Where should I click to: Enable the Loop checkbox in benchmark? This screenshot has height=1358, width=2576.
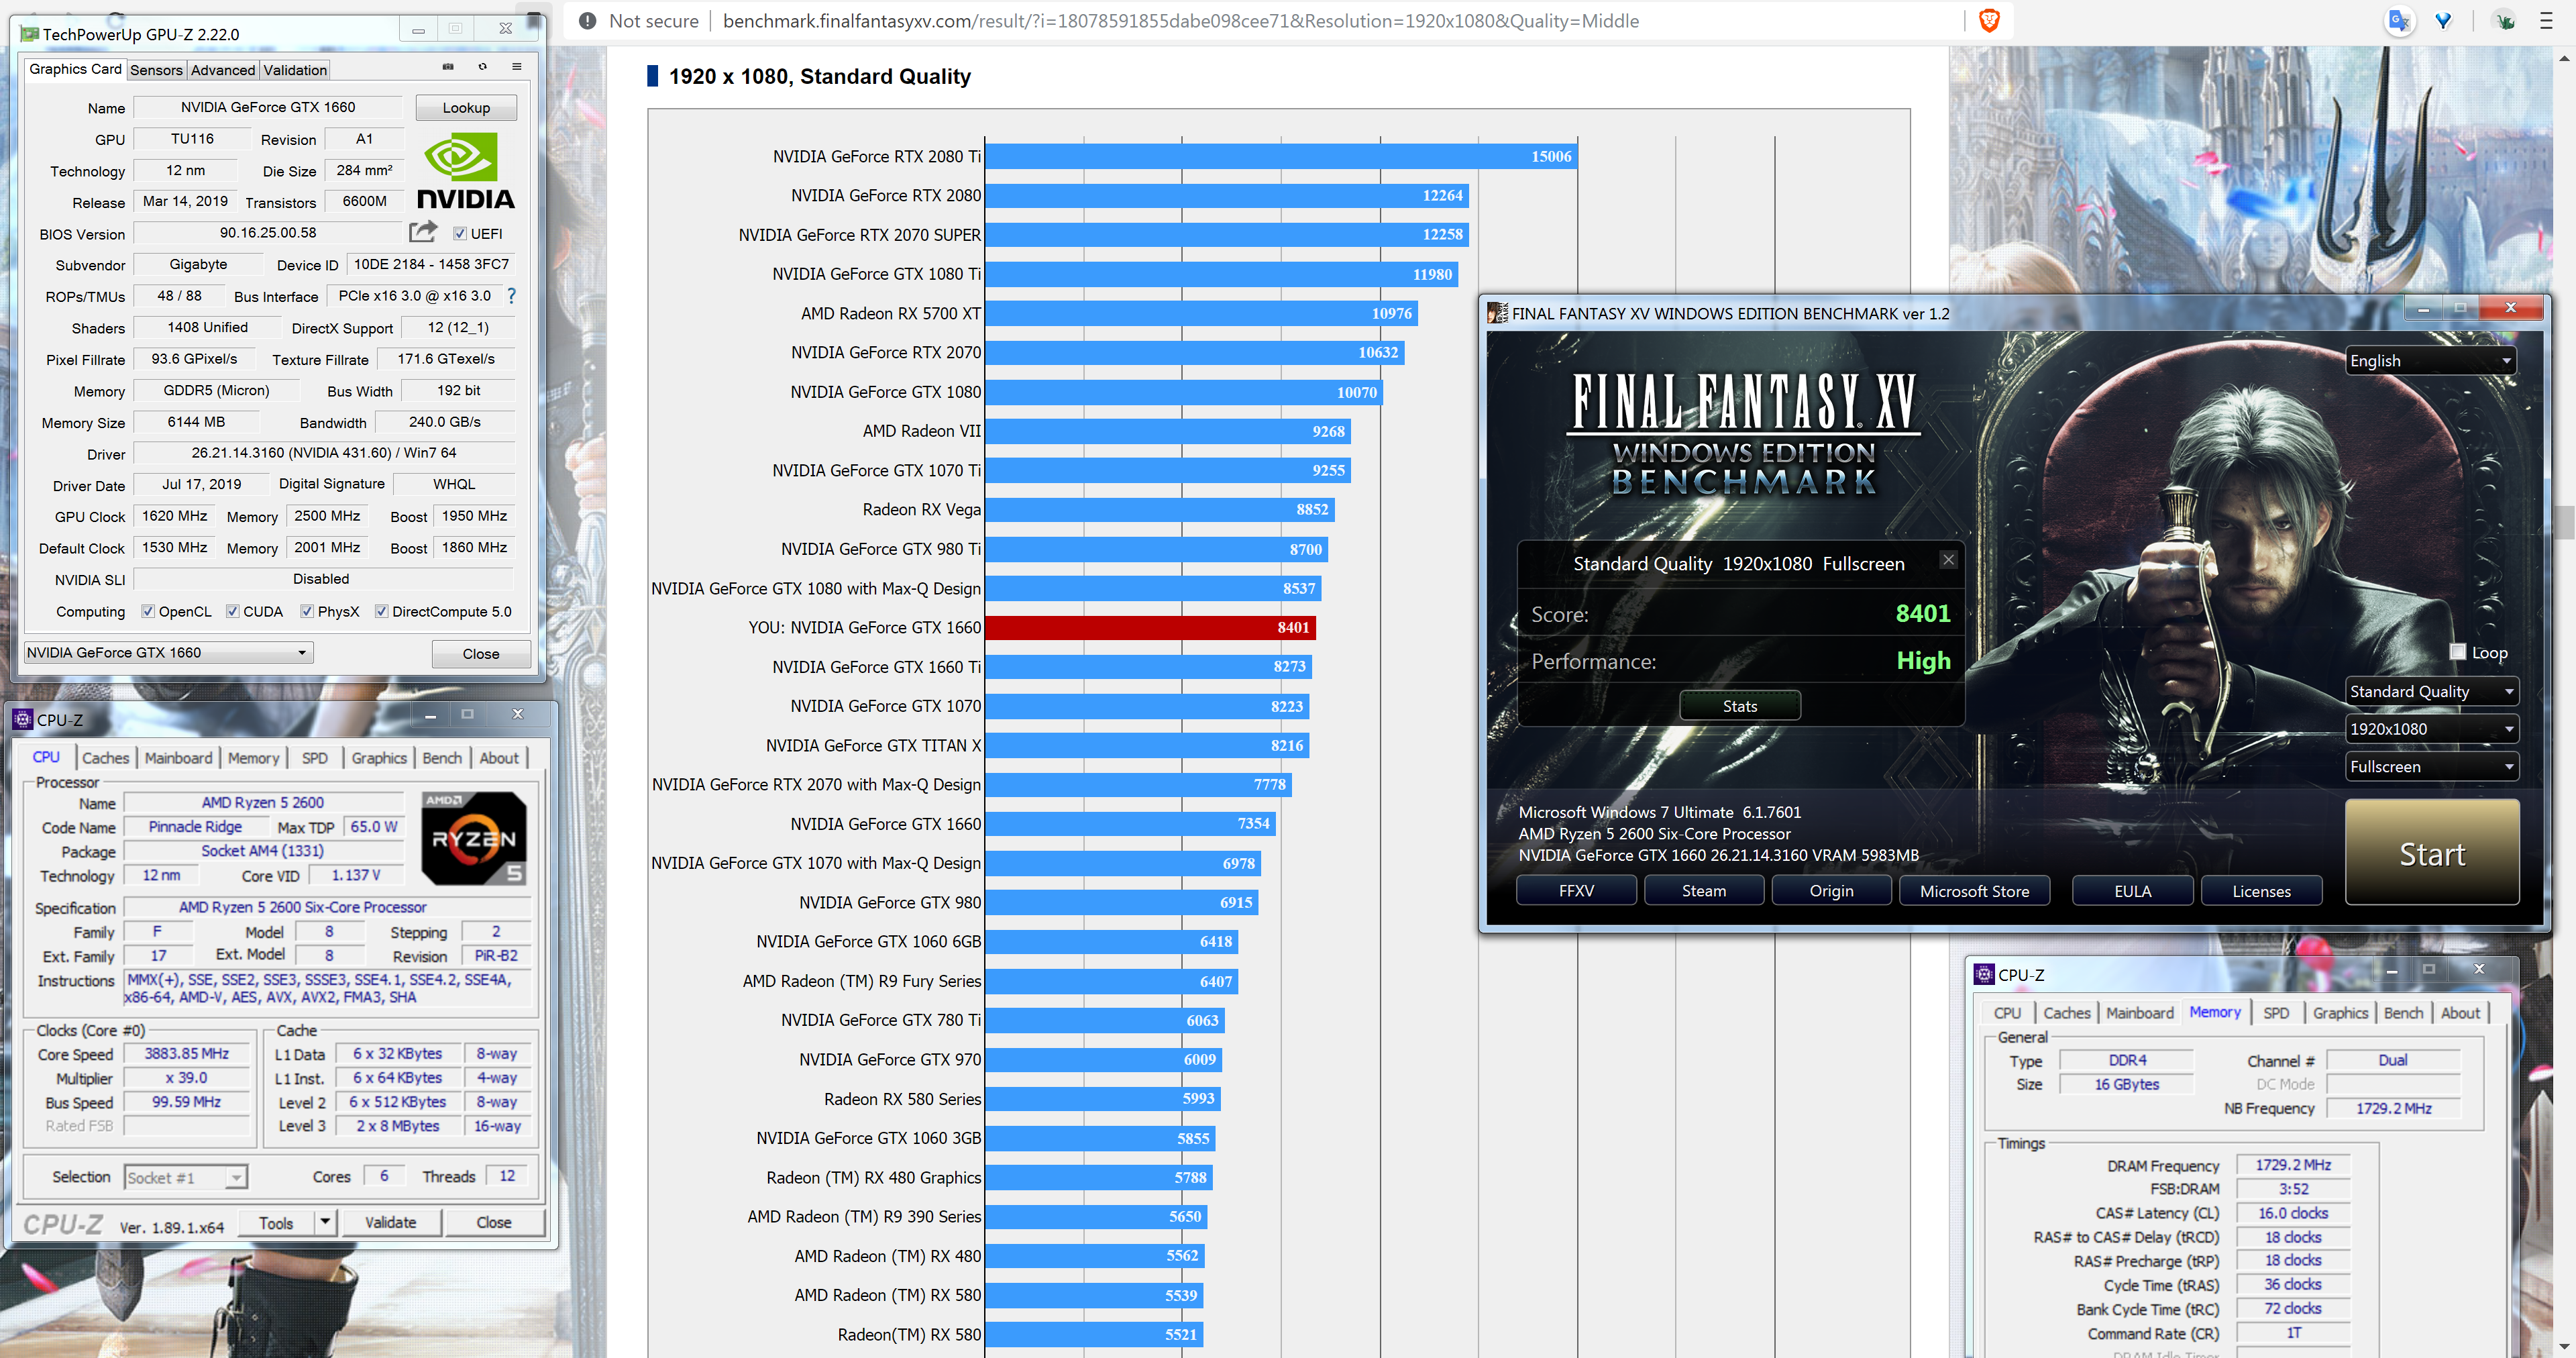2457,652
